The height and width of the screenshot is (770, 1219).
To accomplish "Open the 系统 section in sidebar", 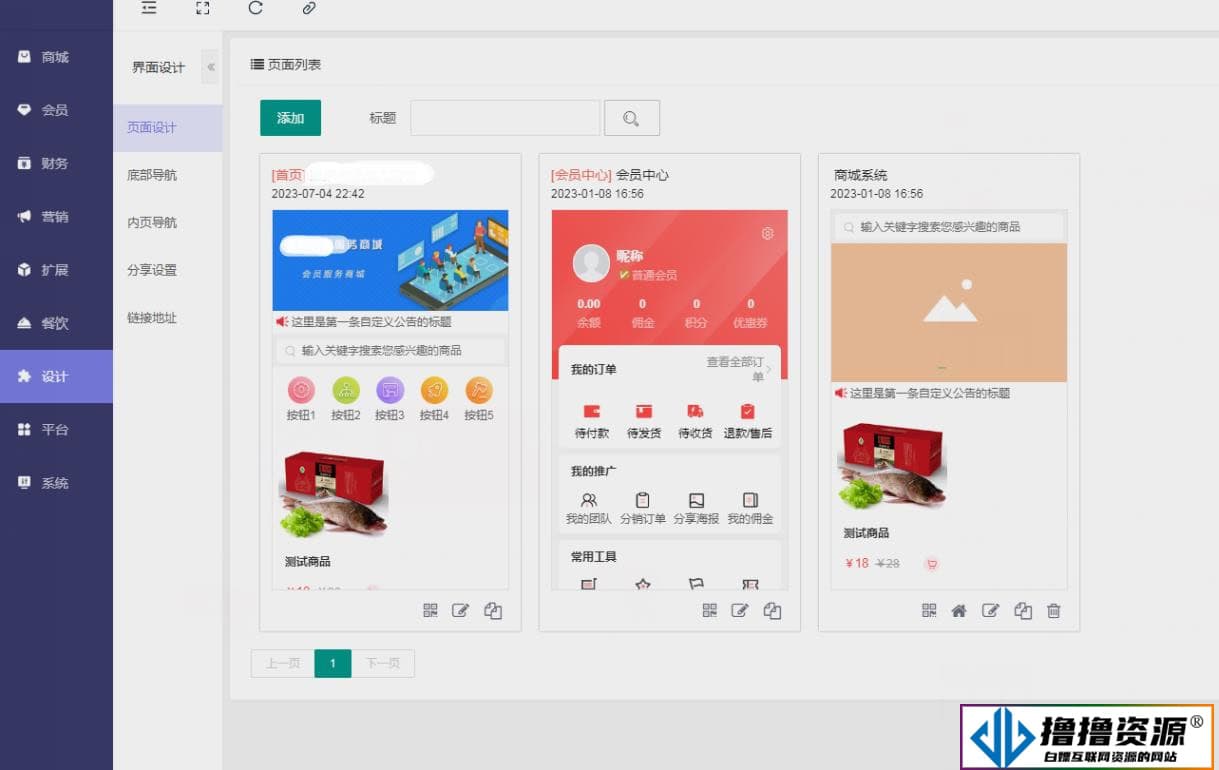I will click(x=56, y=483).
